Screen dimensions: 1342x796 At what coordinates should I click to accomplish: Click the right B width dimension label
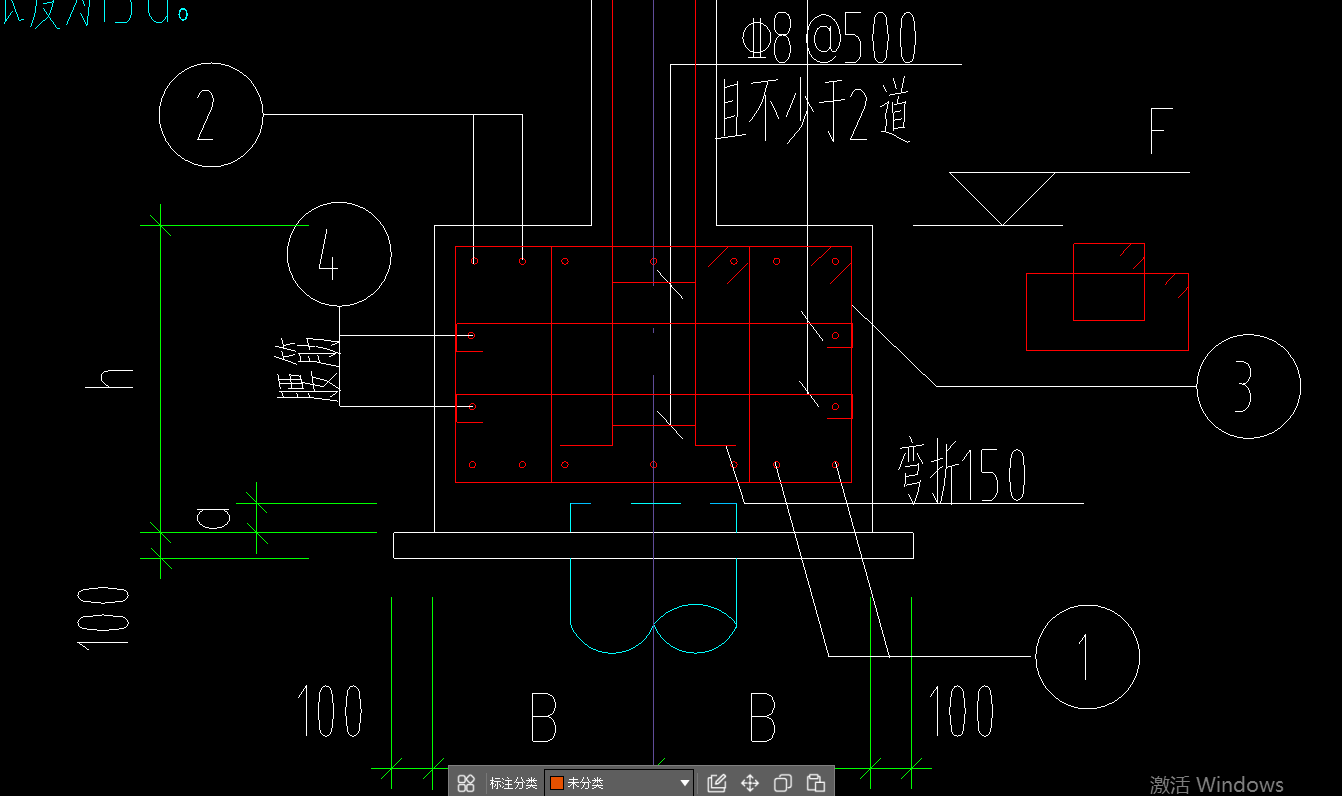tap(762, 718)
